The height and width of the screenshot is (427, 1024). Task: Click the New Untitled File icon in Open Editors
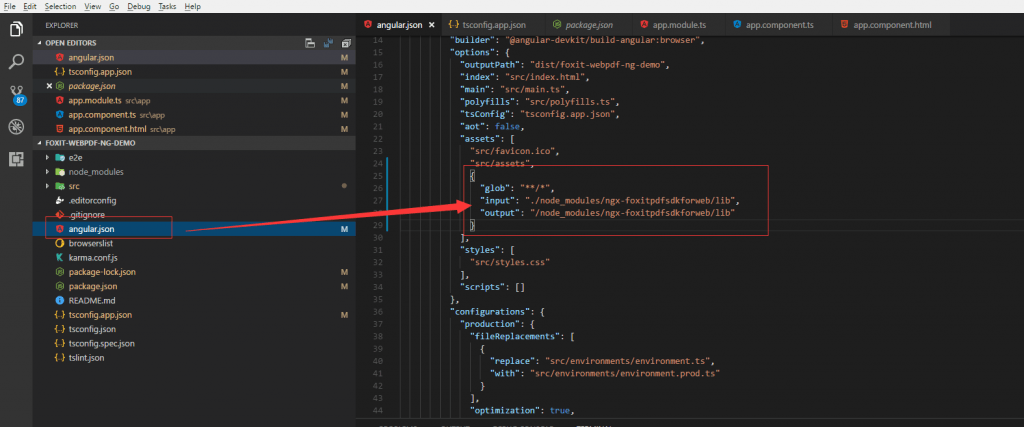[x=310, y=43]
